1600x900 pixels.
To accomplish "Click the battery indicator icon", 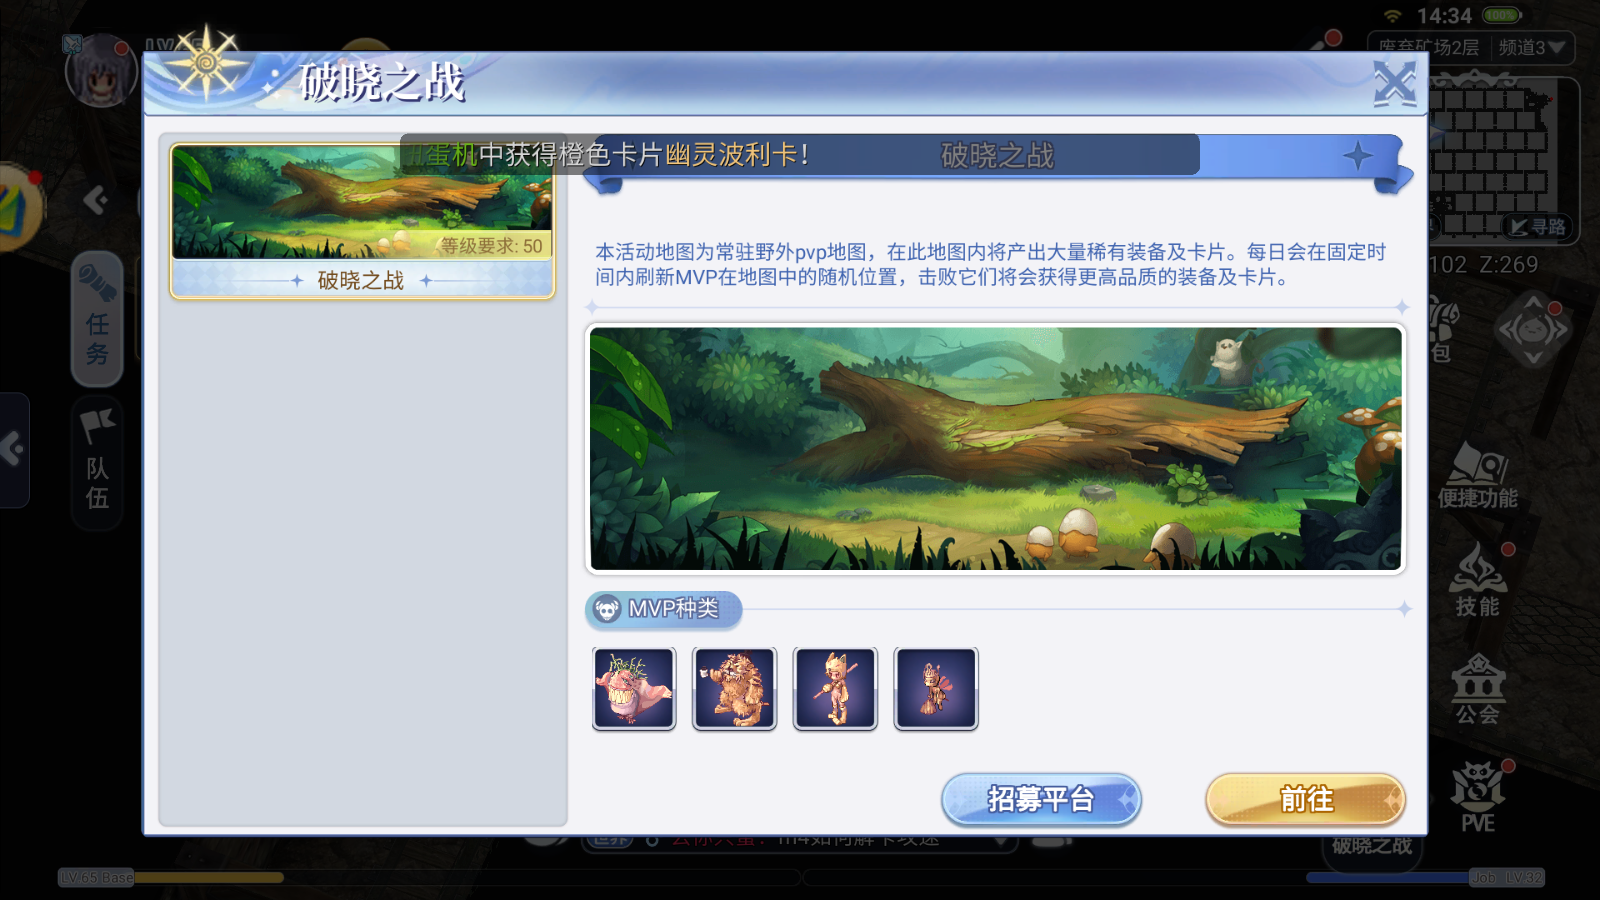I will tap(1502, 15).
